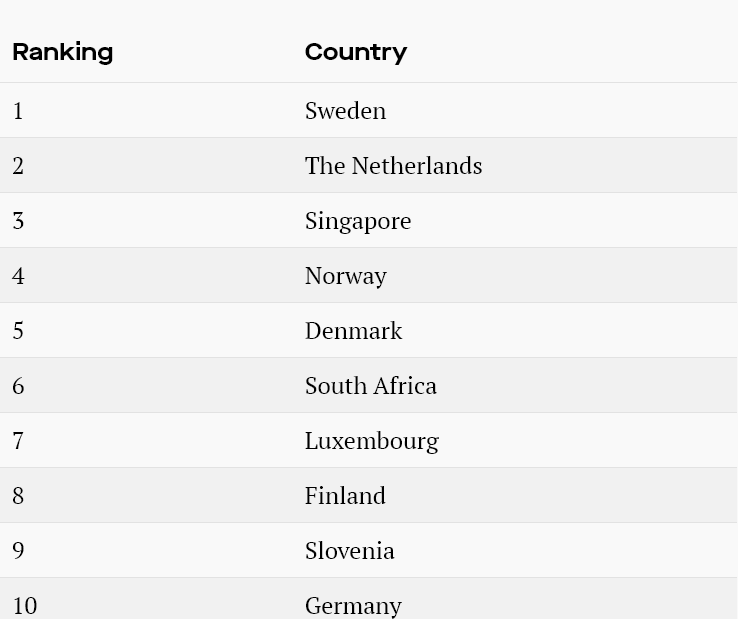Click ranking number 5

18,331
